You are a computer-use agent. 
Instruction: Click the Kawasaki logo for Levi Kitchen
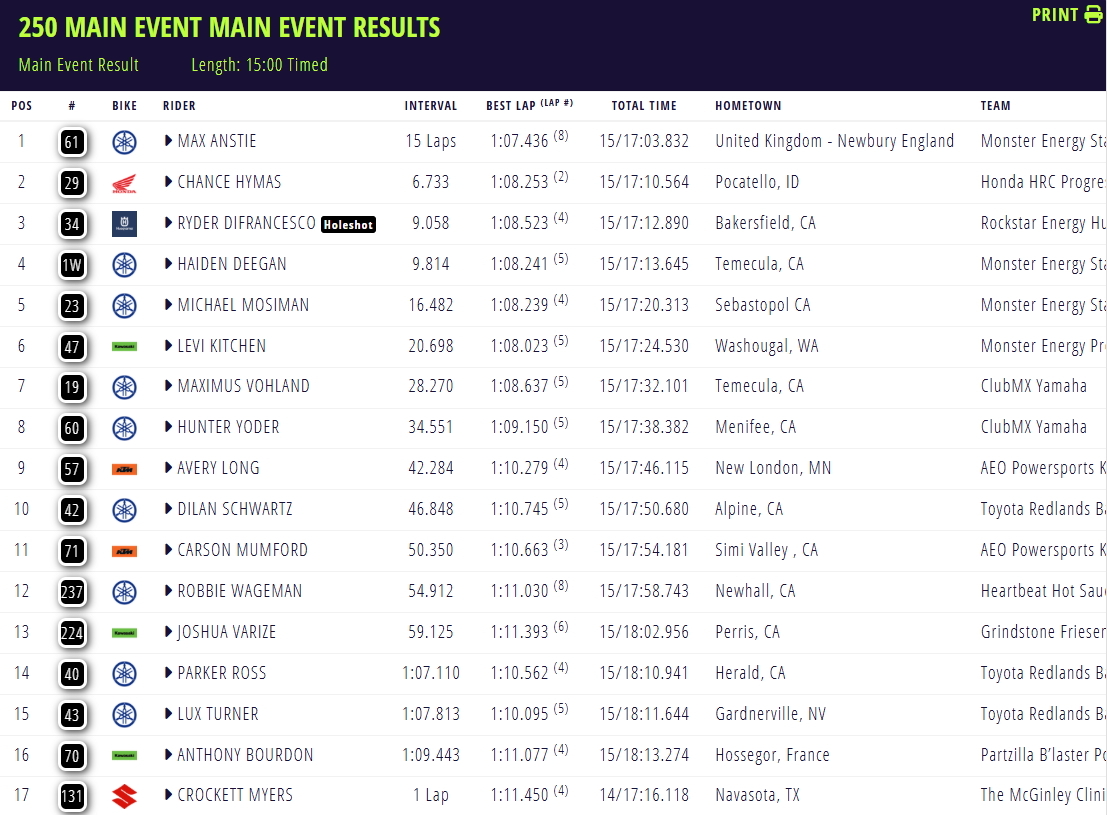click(124, 346)
